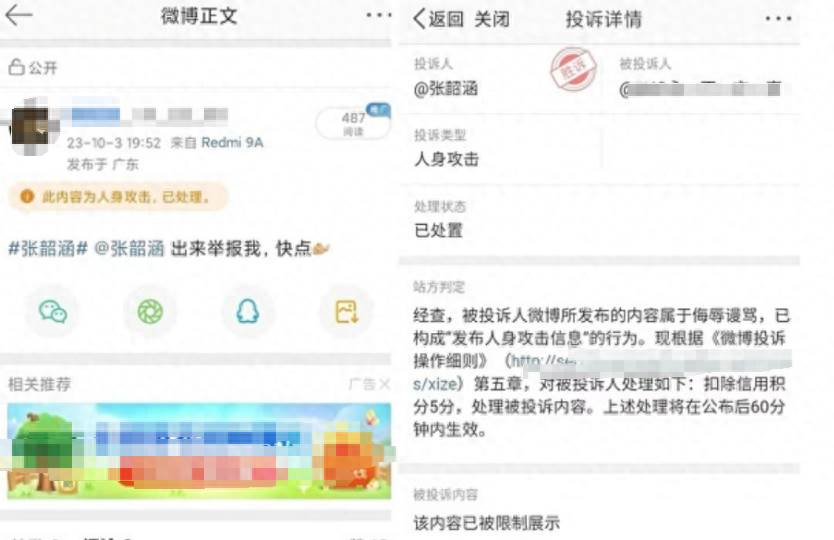Screen dimensions: 834x540
Task: Tap the back arrow on Weibo post
Action: pos(19,15)
